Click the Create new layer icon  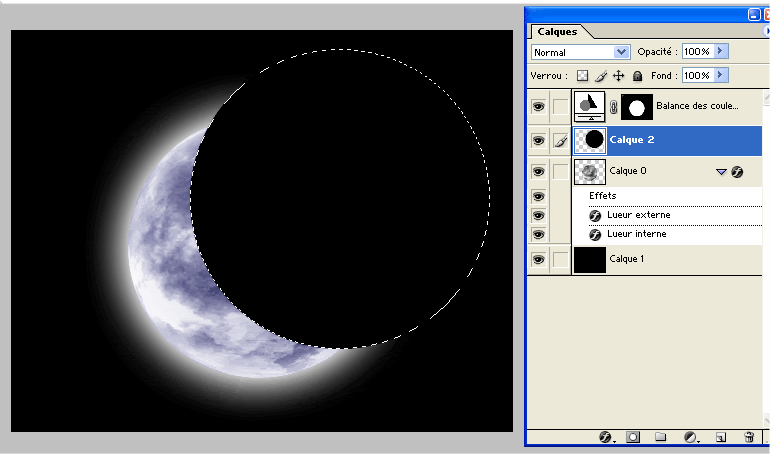[x=720, y=438]
